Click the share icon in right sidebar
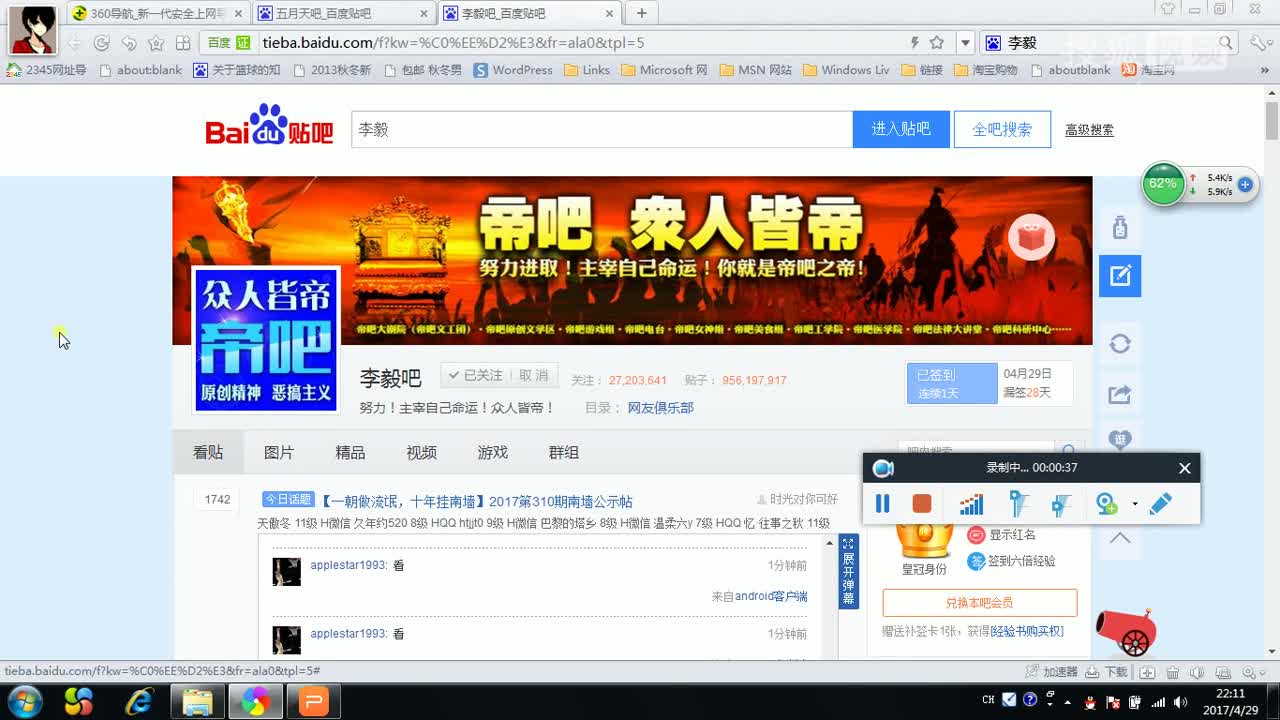Viewport: 1280px width, 720px height. click(x=1120, y=394)
